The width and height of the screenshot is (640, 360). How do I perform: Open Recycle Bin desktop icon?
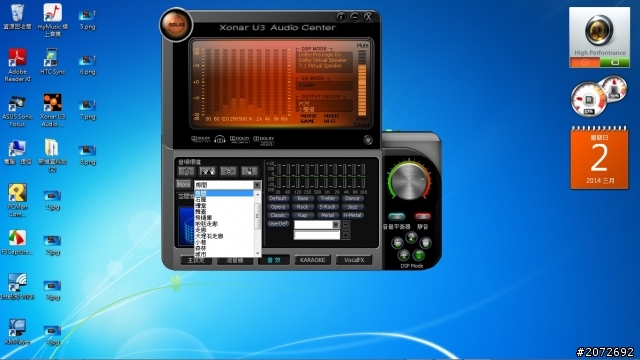point(17,17)
